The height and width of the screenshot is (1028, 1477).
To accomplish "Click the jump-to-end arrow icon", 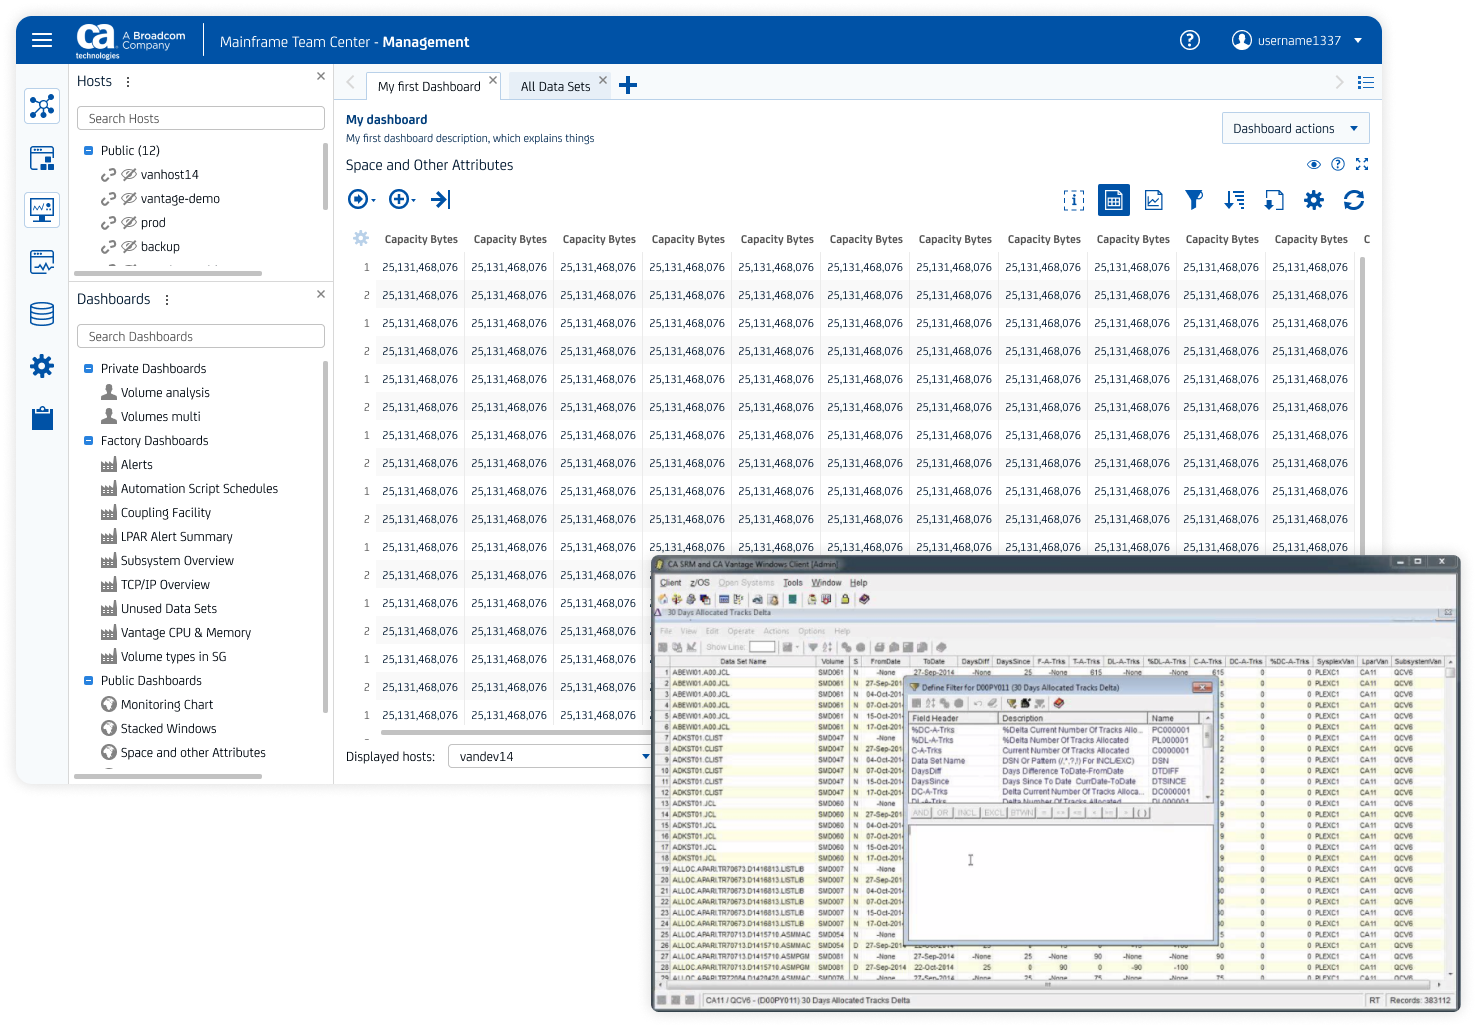I will [441, 199].
